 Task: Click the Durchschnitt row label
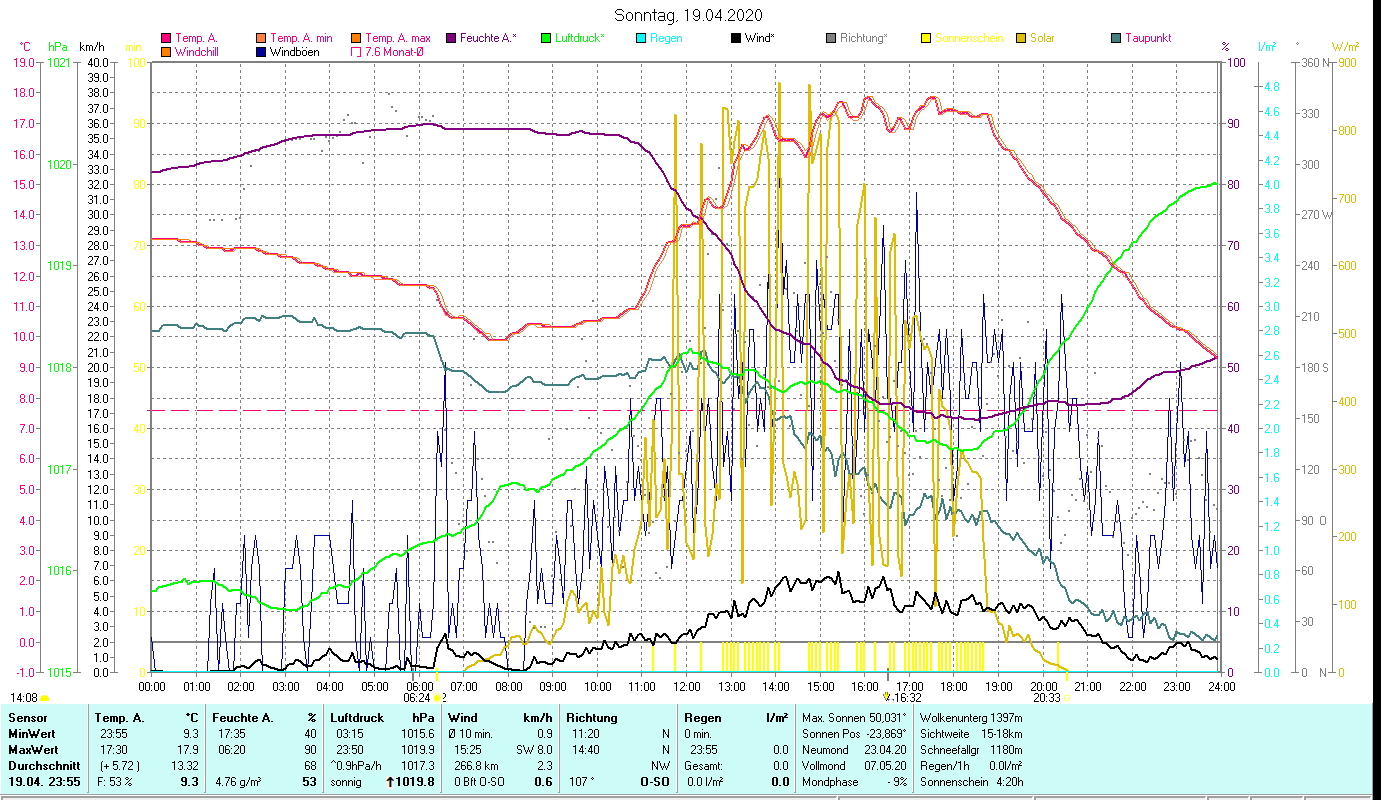42,766
